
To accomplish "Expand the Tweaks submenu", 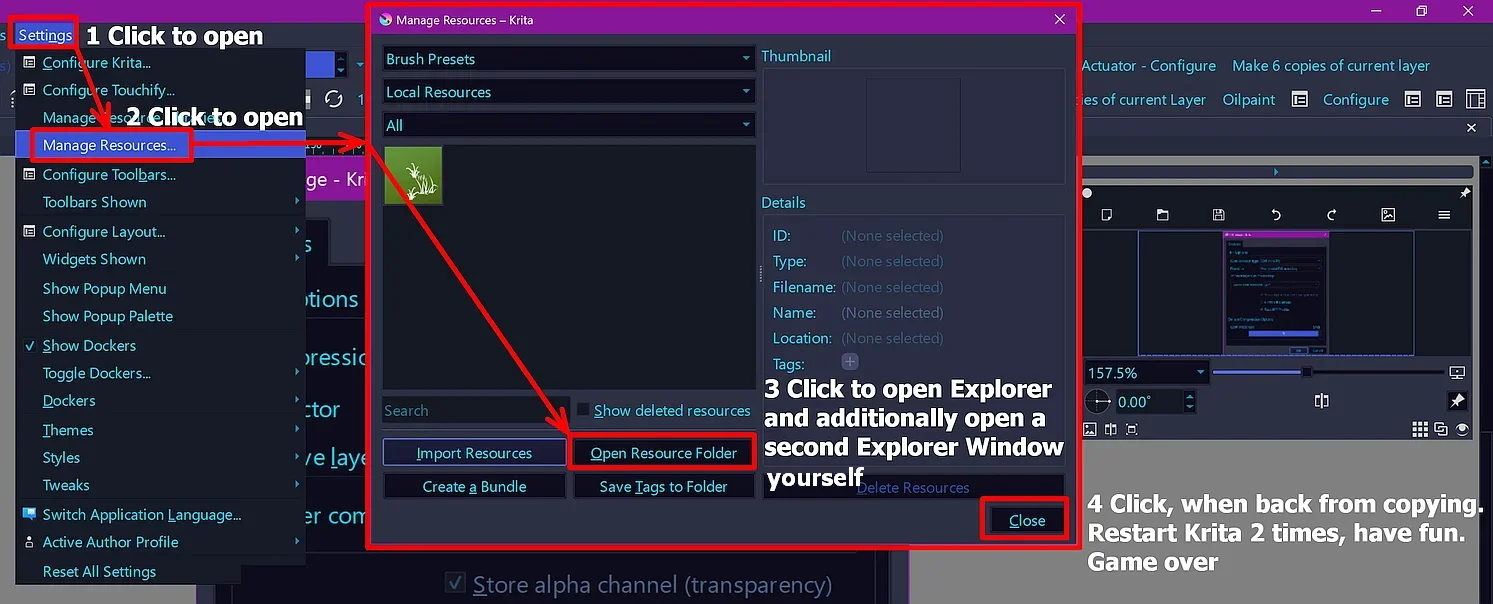I will (x=160, y=485).
